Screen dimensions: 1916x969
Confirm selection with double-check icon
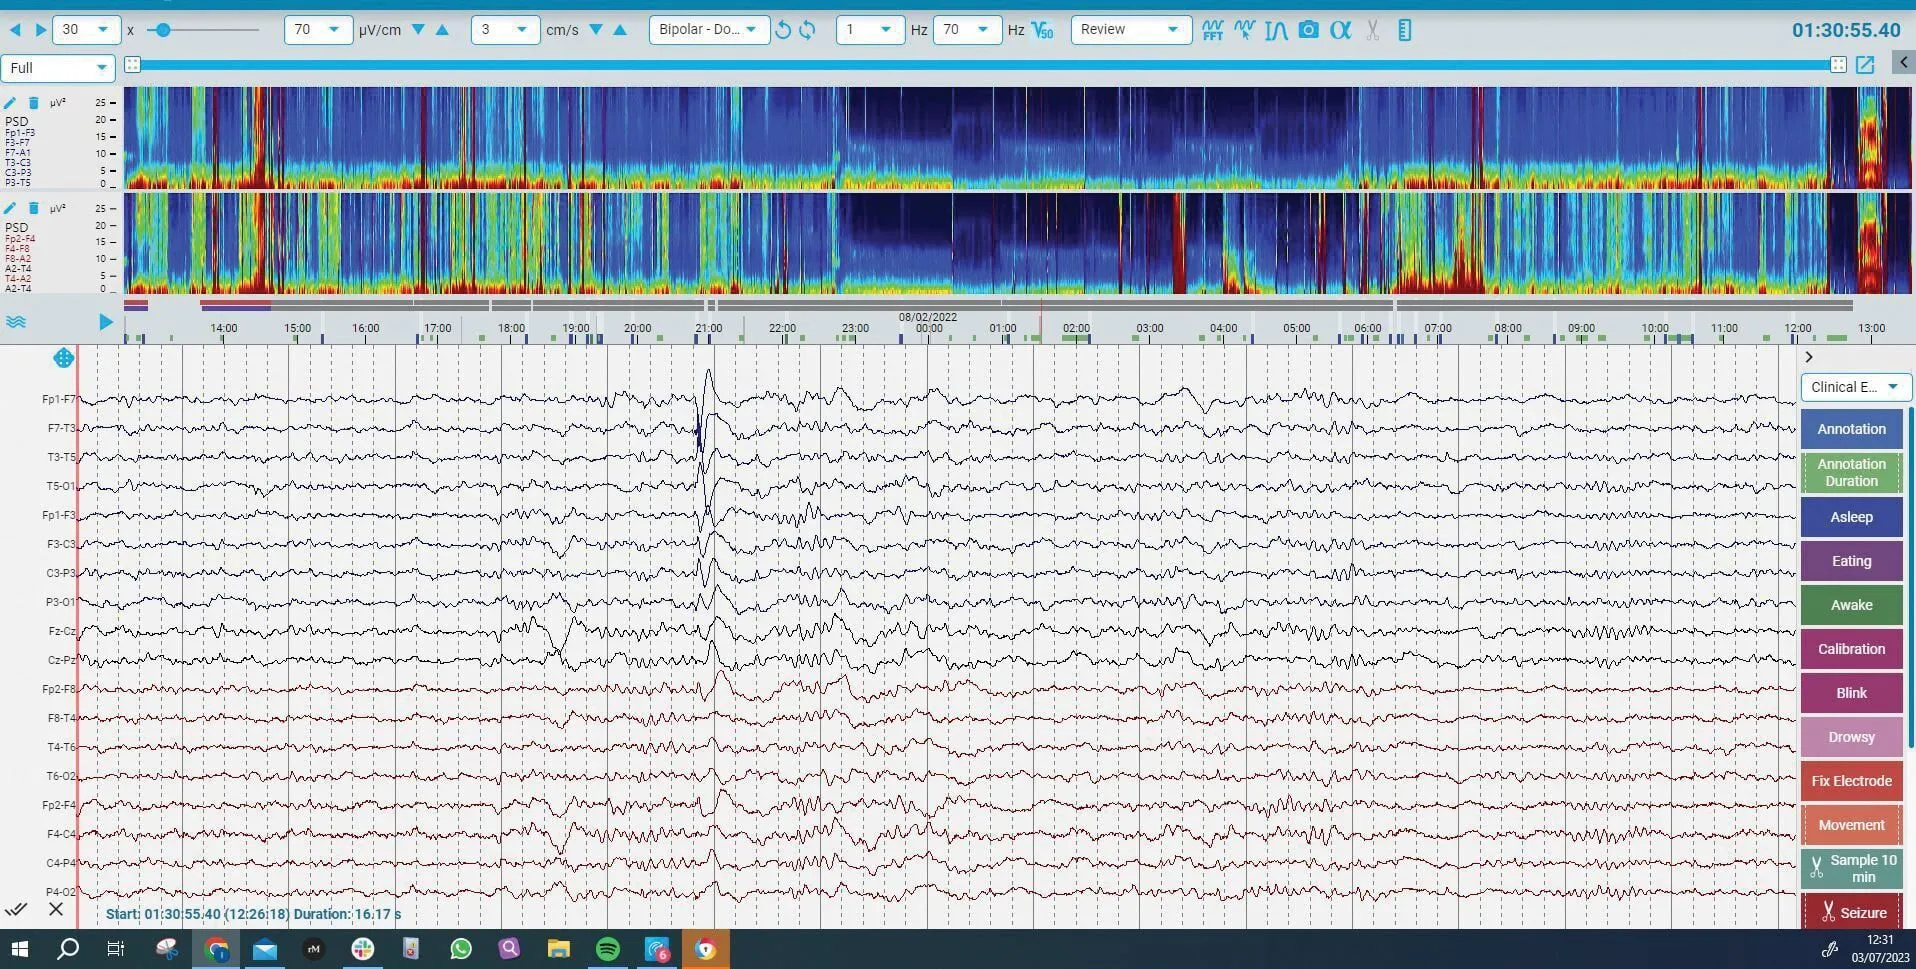(x=16, y=909)
